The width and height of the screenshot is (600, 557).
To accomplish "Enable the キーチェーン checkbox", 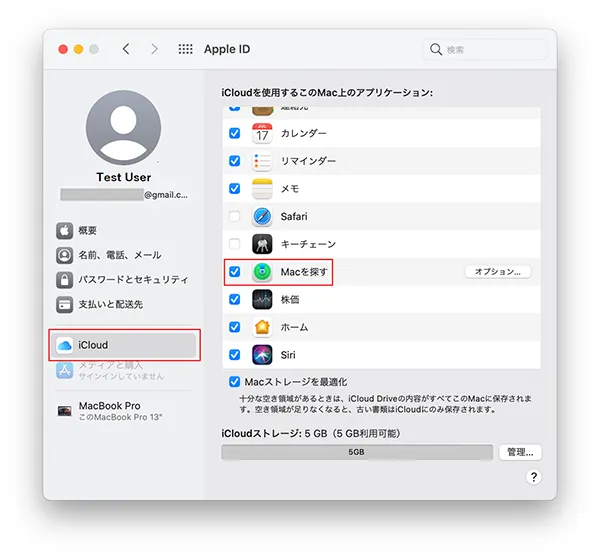I will click(234, 244).
